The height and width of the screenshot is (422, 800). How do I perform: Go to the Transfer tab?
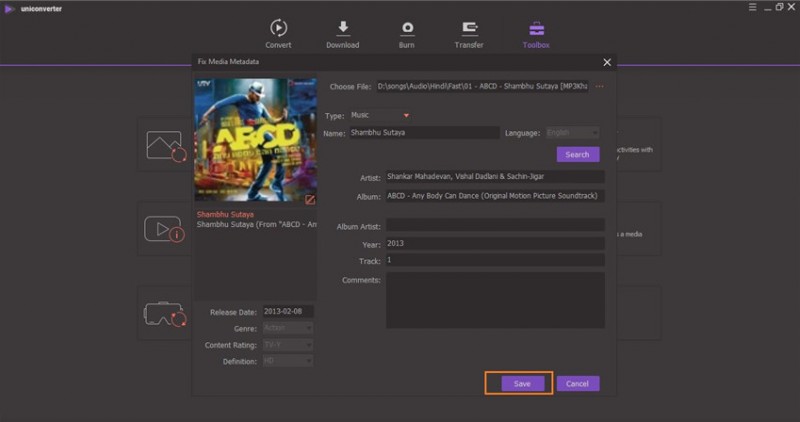[x=469, y=34]
